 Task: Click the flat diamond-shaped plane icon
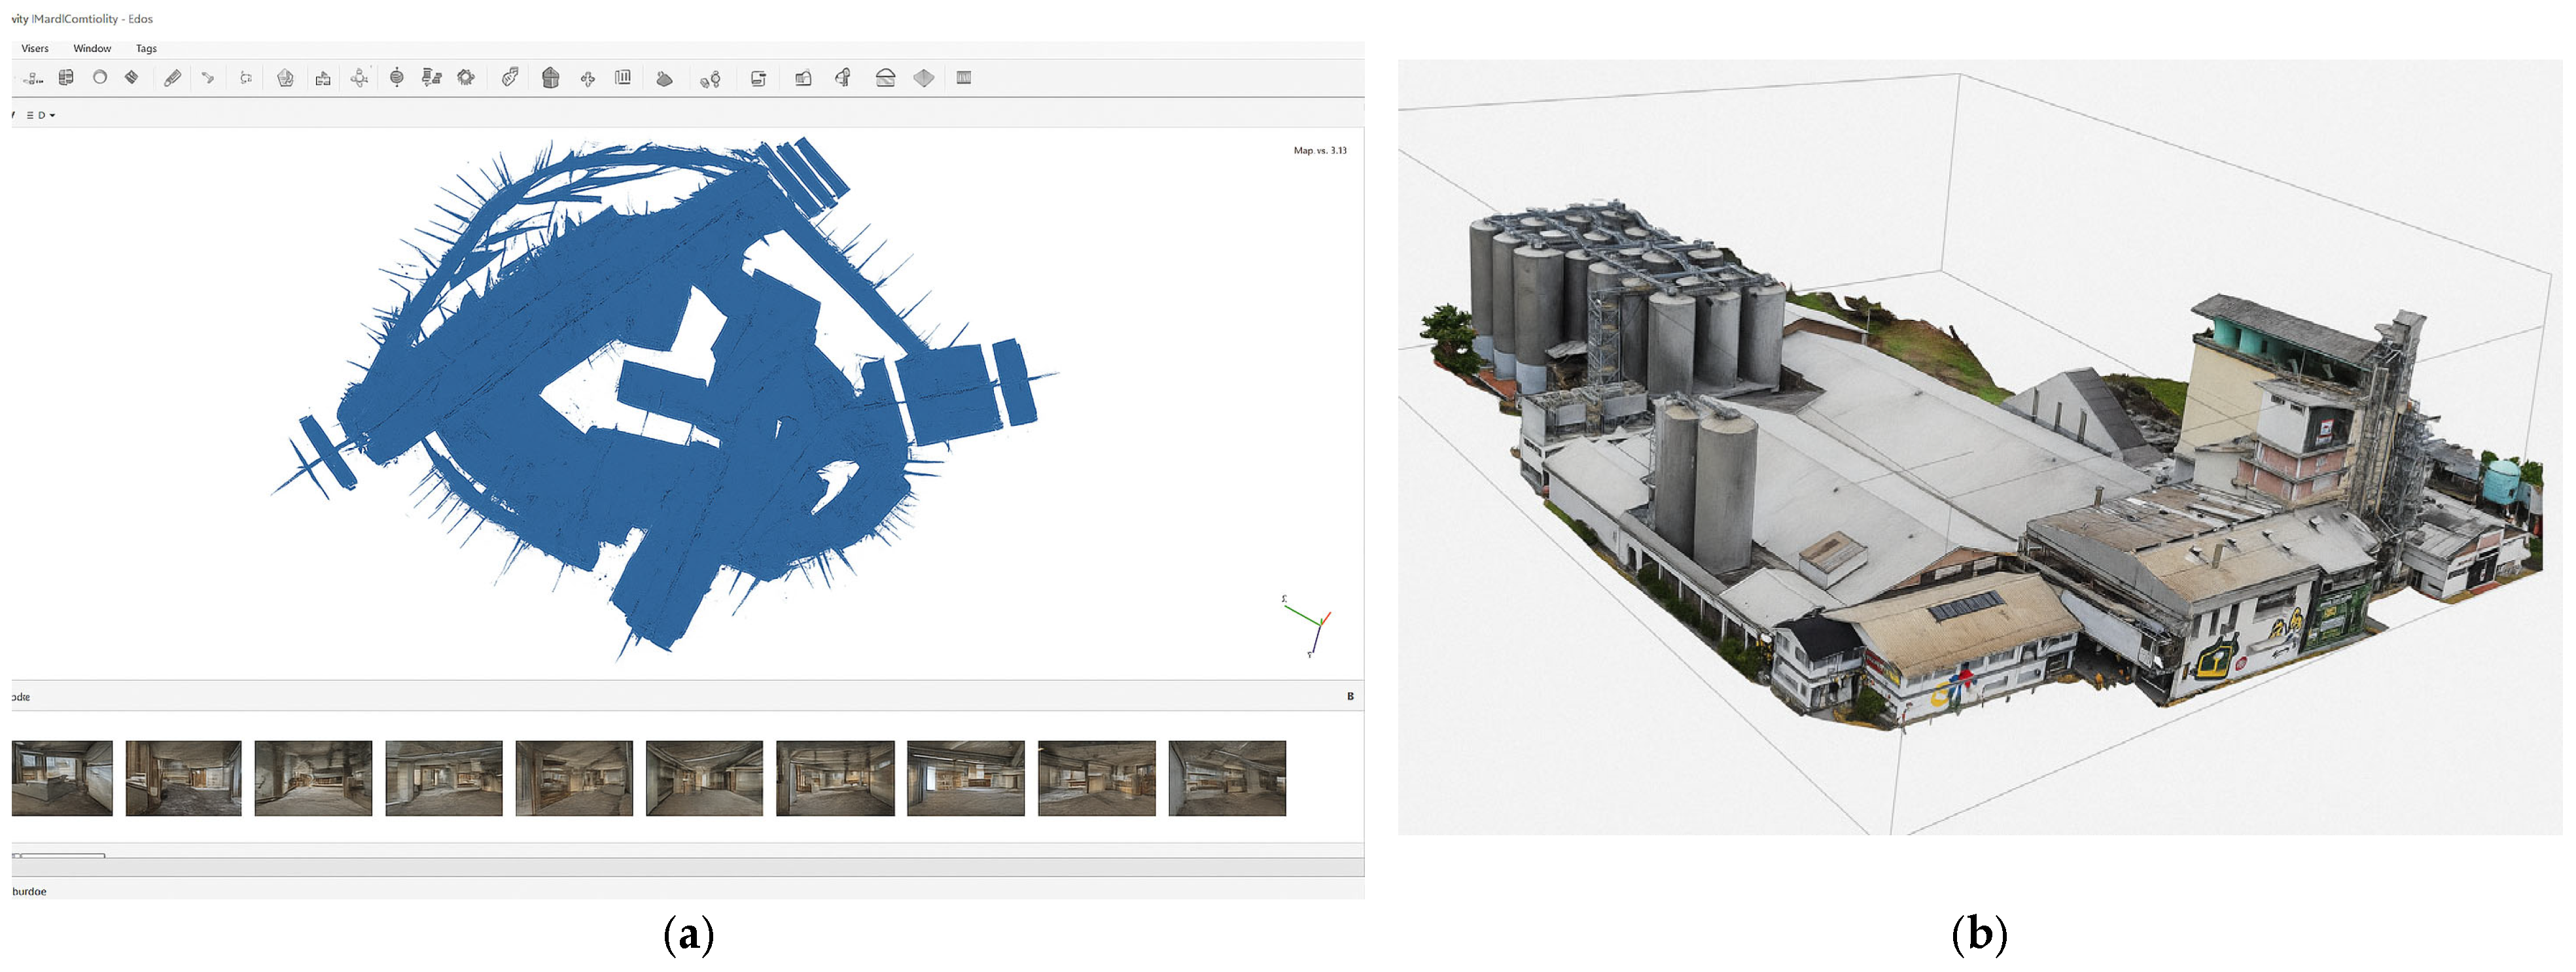[x=923, y=77]
